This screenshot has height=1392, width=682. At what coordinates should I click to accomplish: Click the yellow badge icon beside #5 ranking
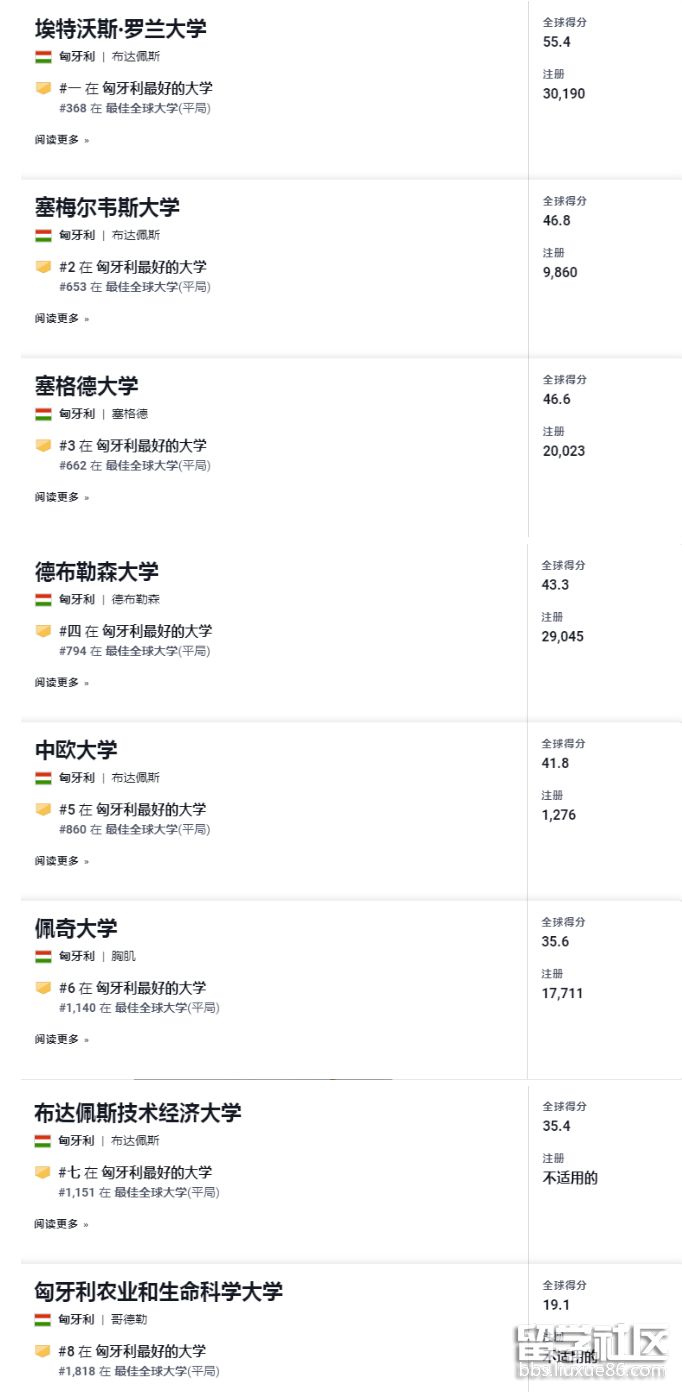pyautogui.click(x=43, y=809)
